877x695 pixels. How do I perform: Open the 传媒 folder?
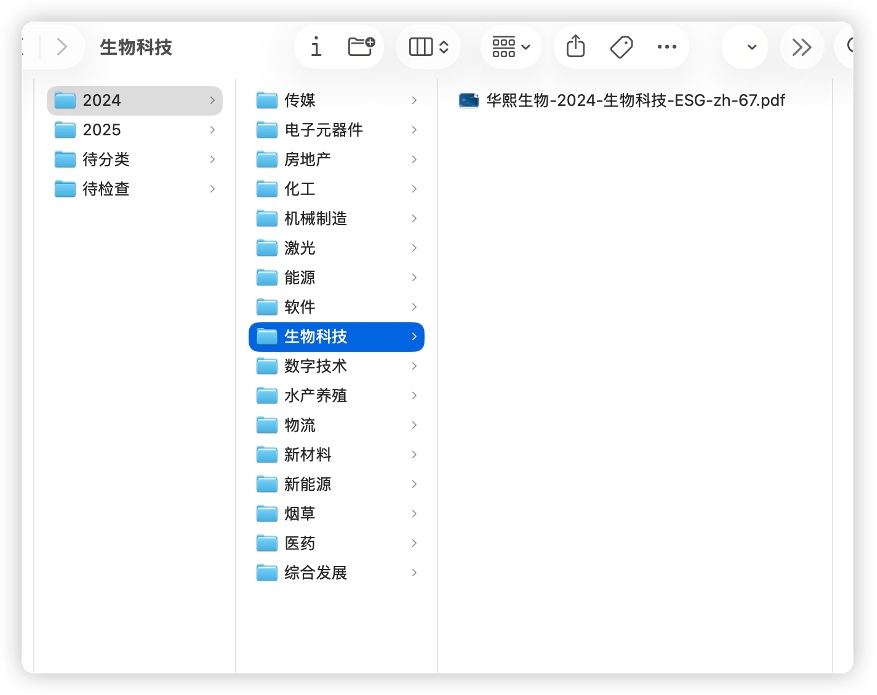pos(300,100)
